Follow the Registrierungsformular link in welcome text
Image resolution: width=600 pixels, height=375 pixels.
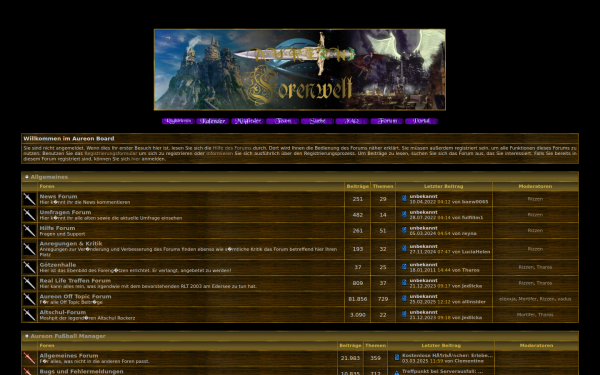point(111,153)
